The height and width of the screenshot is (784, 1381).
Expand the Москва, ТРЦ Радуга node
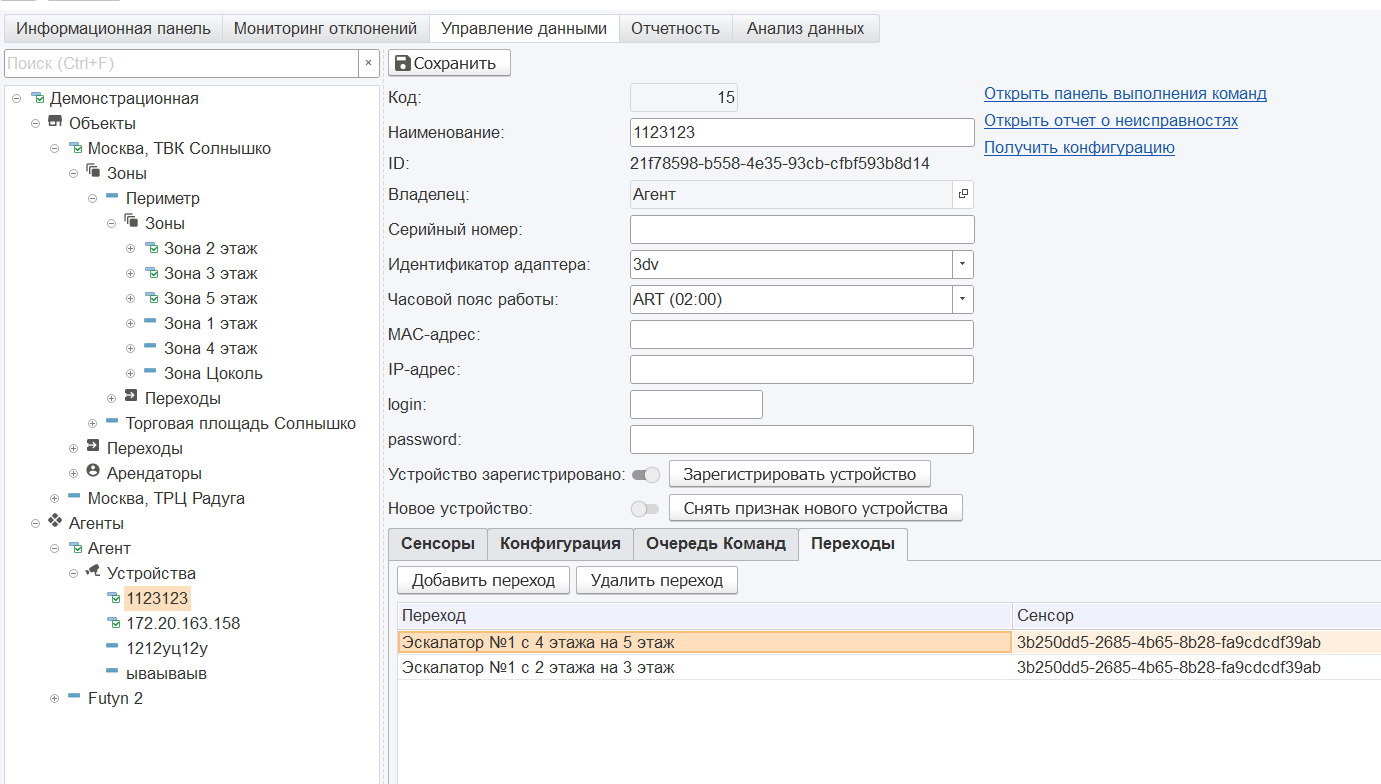[x=55, y=499]
